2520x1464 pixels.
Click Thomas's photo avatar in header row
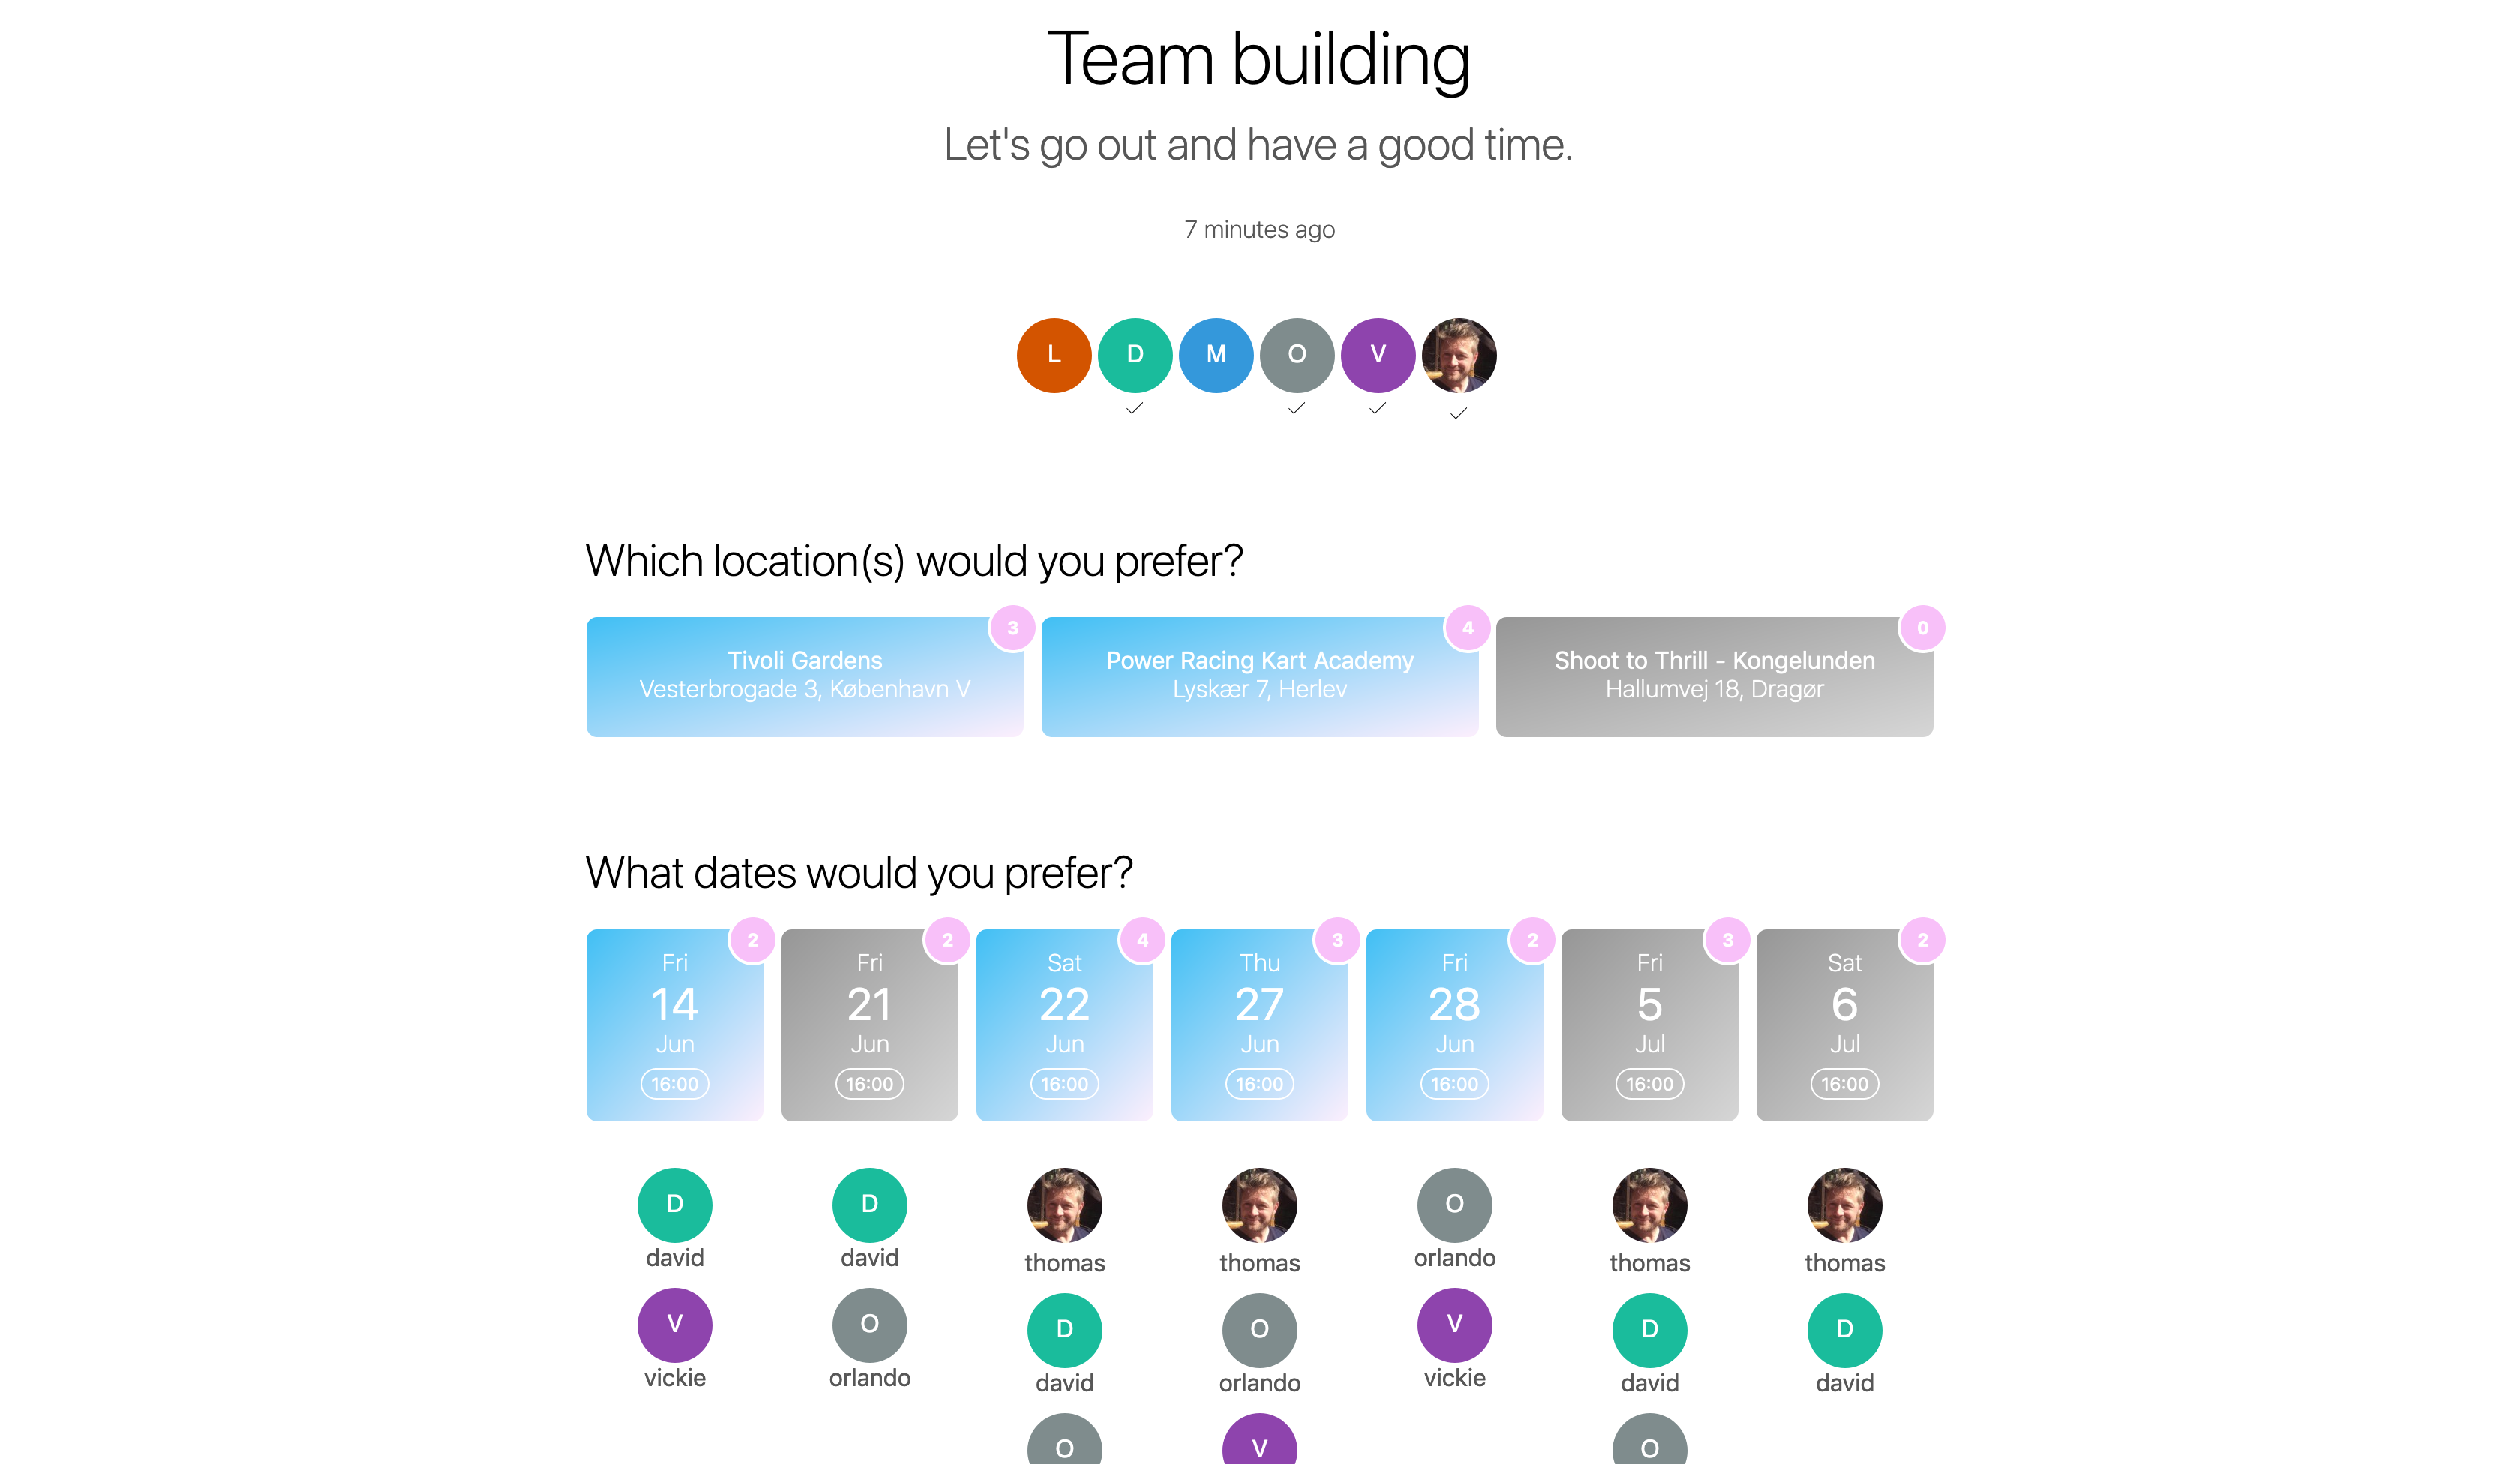(x=1459, y=355)
